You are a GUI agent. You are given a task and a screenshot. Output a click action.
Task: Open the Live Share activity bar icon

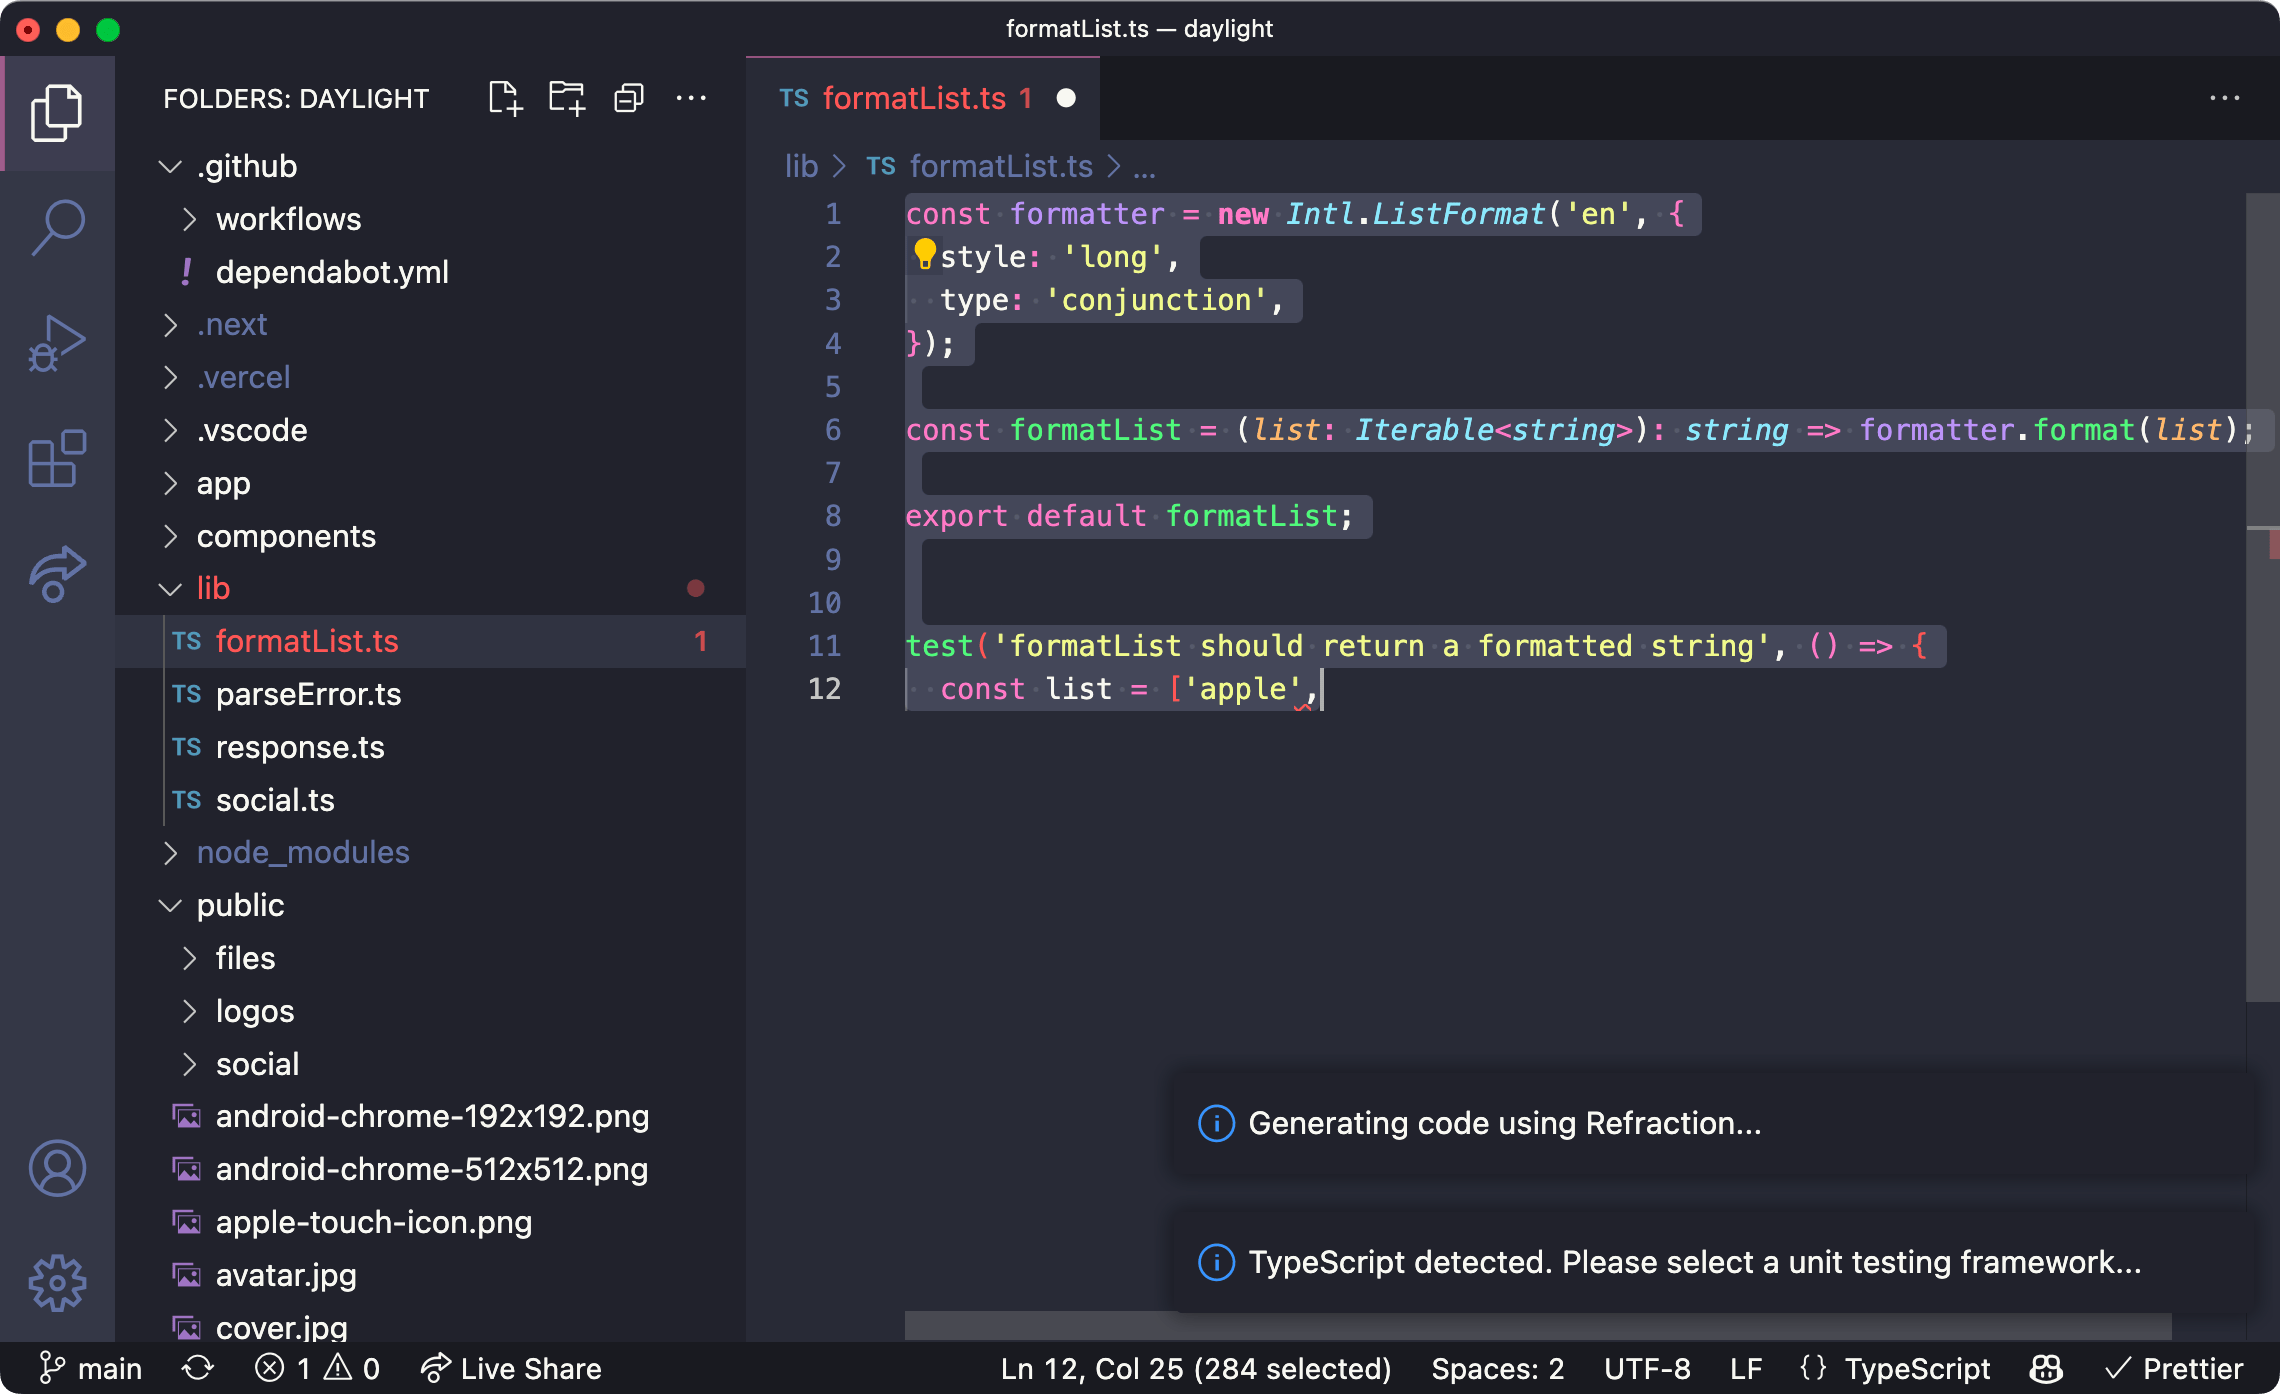tap(57, 574)
